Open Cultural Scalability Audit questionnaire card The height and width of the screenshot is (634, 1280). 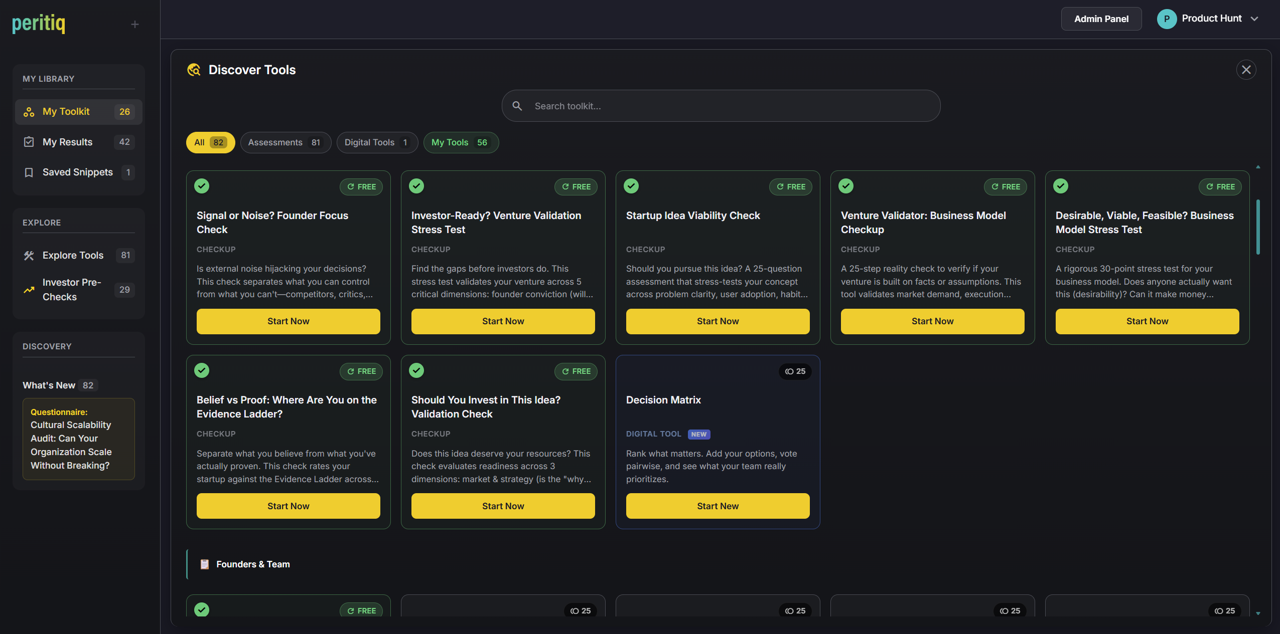pos(79,439)
